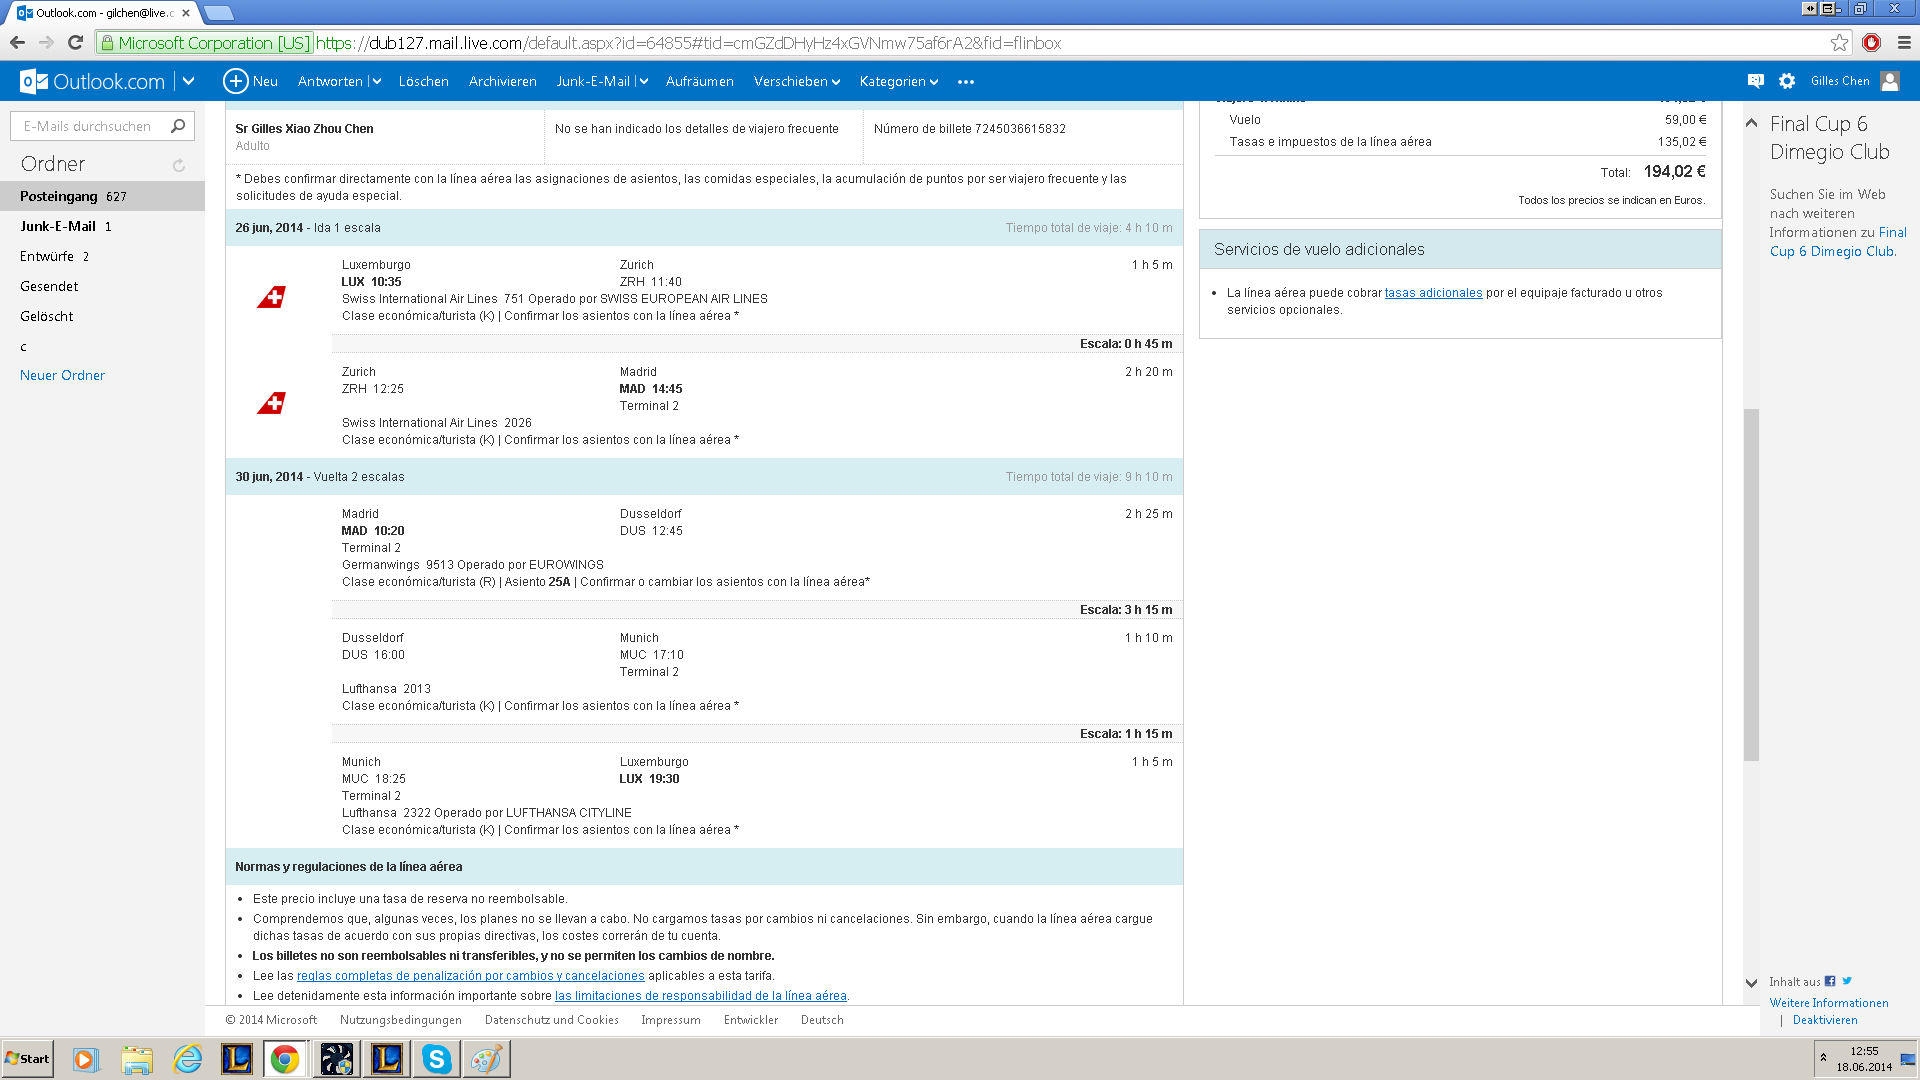Open the Entwickler footer link

point(751,1020)
